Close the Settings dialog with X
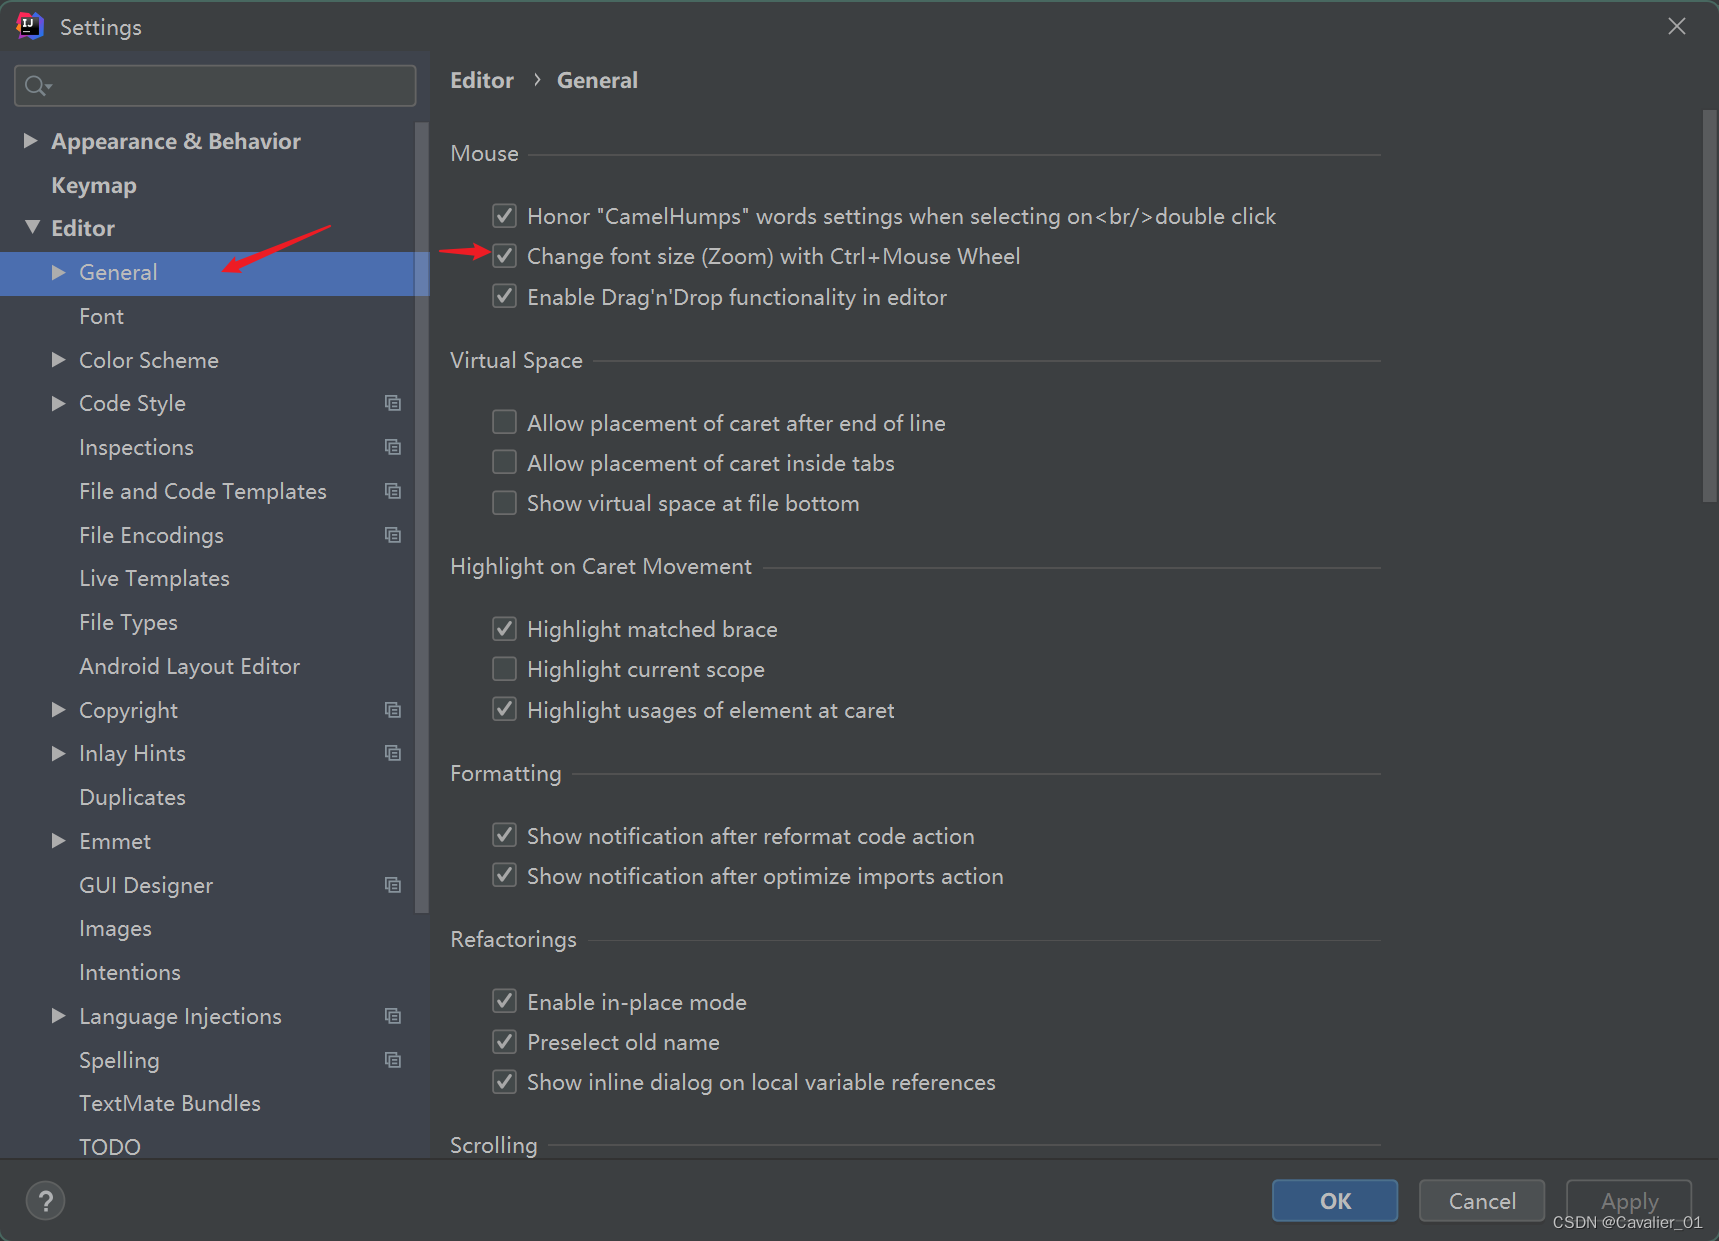 1677,26
